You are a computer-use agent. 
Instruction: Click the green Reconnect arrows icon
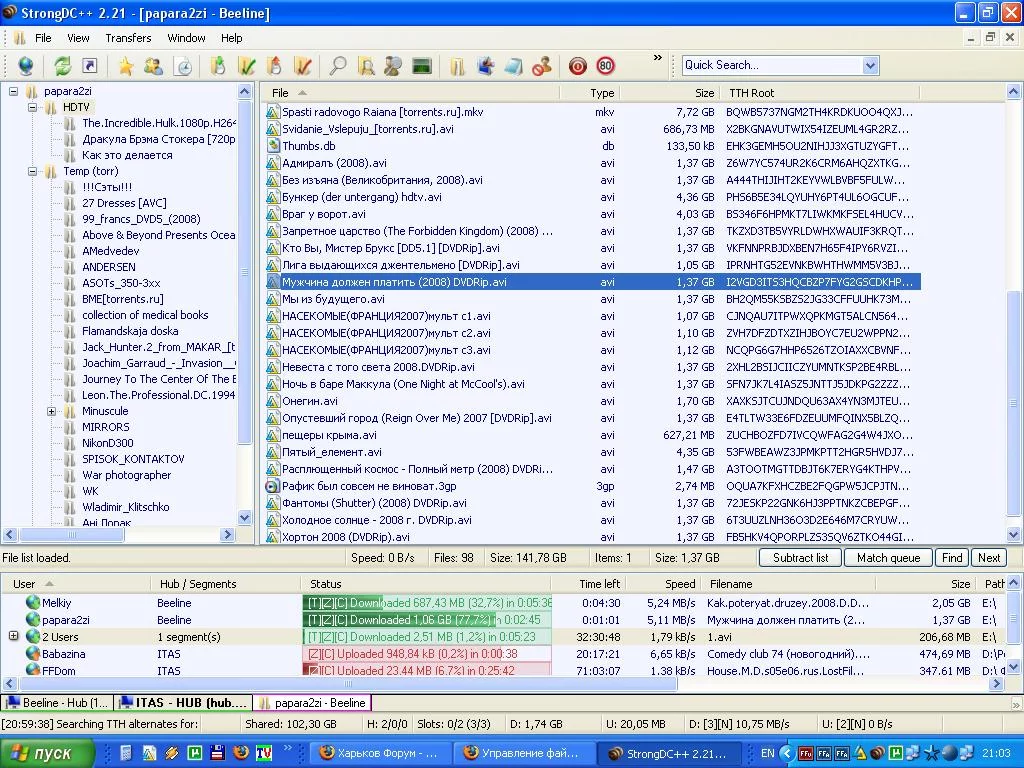tap(62, 66)
